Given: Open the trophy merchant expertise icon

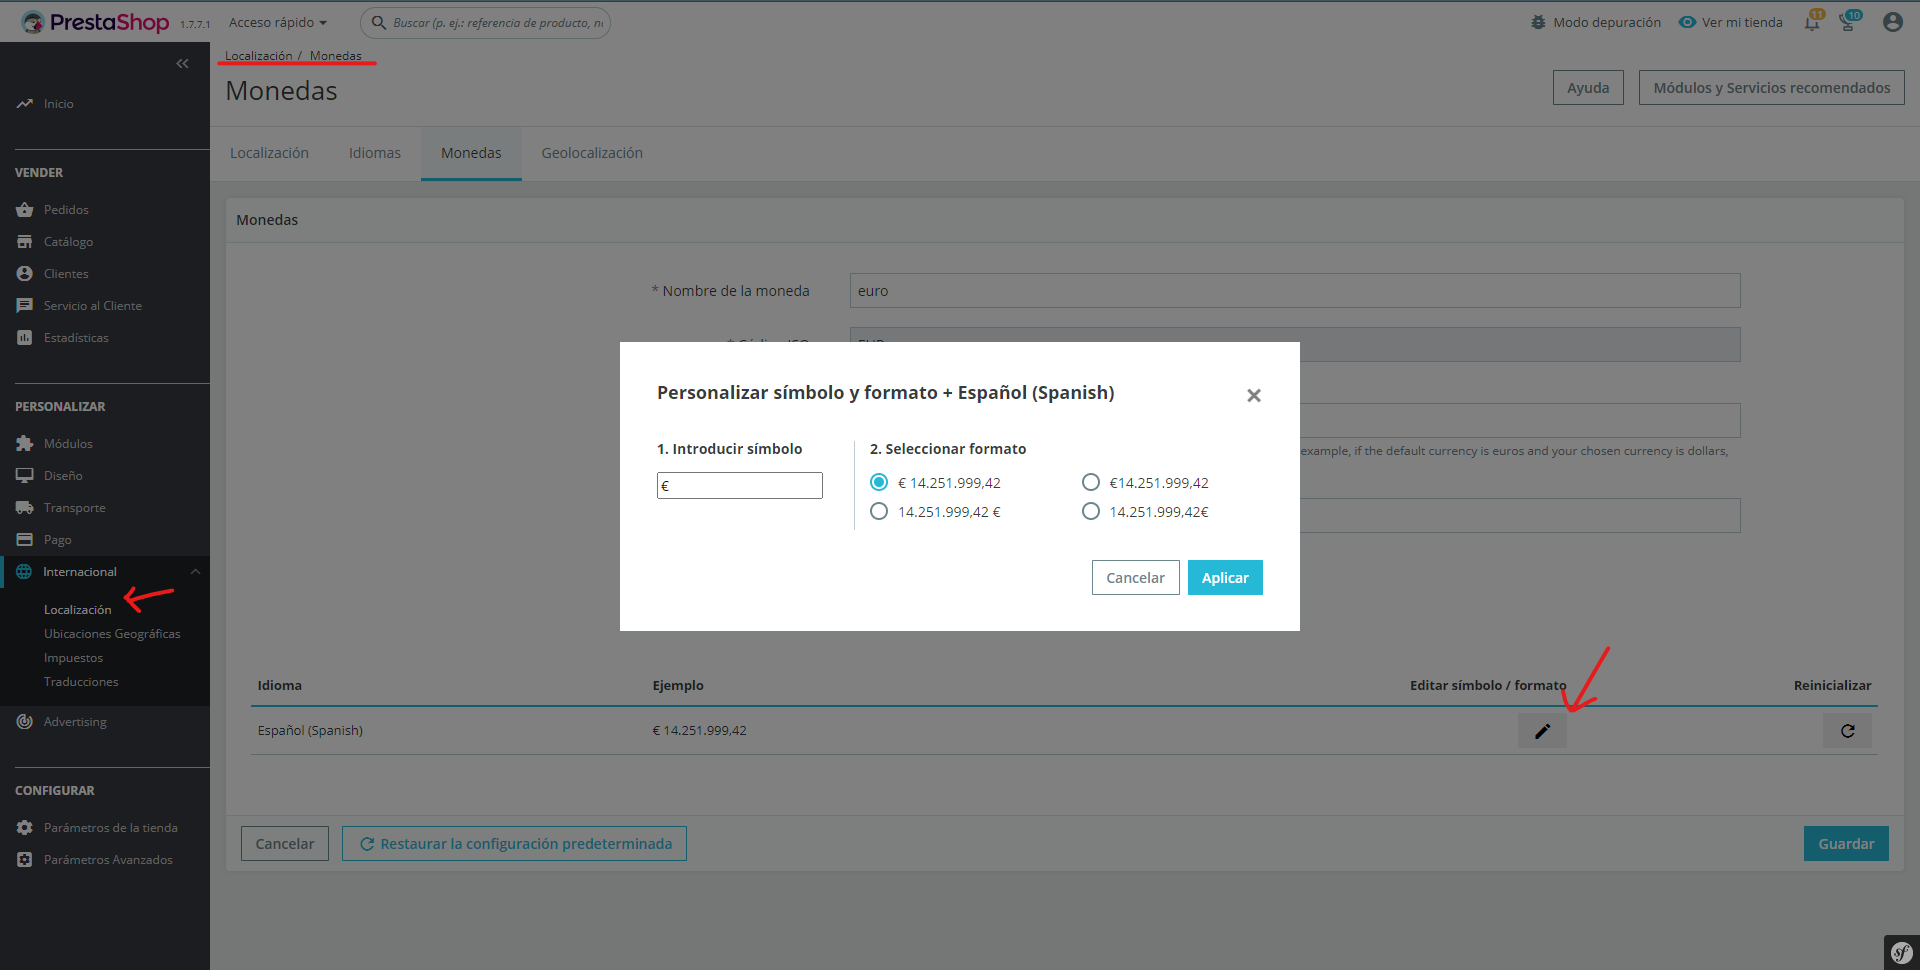Looking at the screenshot, I should point(1848,22).
